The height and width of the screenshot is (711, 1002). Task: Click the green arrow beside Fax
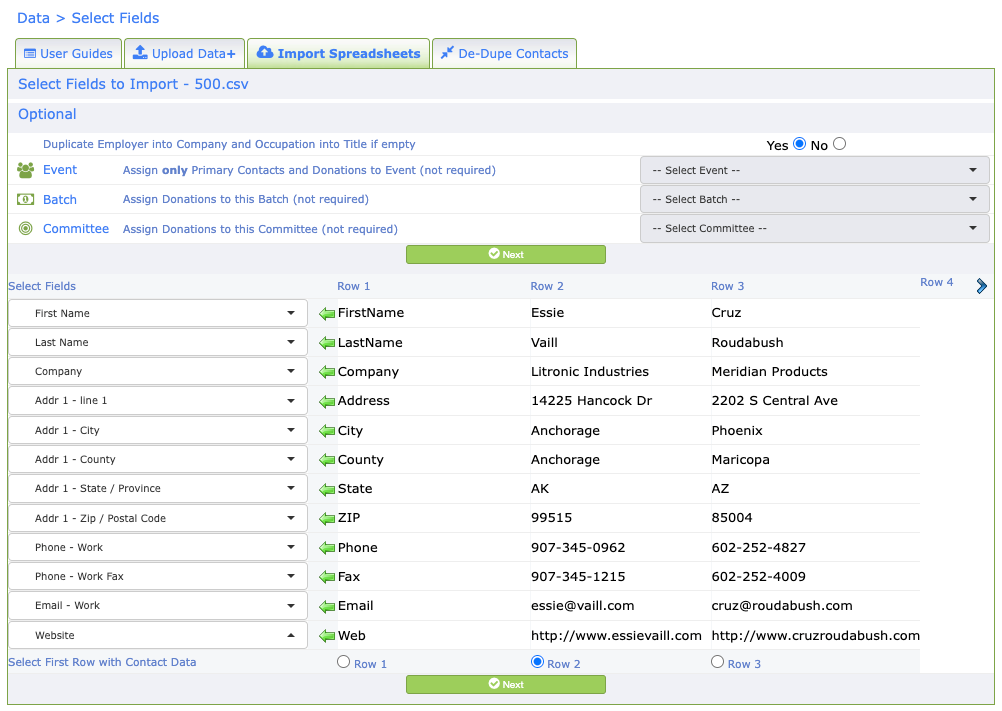pyautogui.click(x=327, y=577)
